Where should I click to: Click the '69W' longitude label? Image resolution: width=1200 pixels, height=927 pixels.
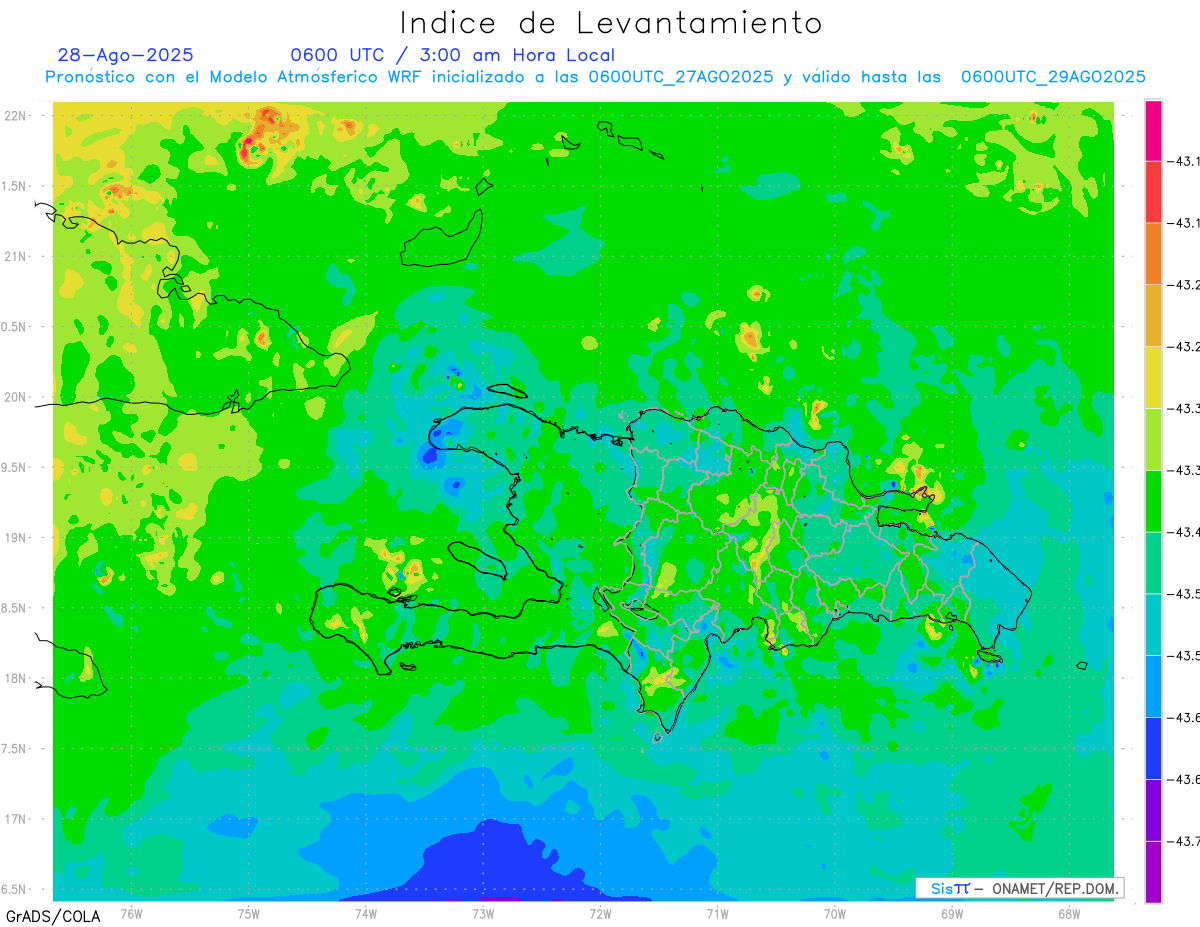[x=952, y=913]
